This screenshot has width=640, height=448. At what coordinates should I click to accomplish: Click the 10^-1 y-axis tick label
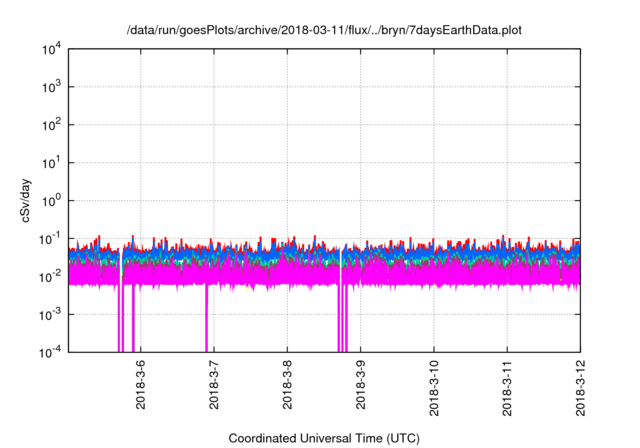pos(50,239)
